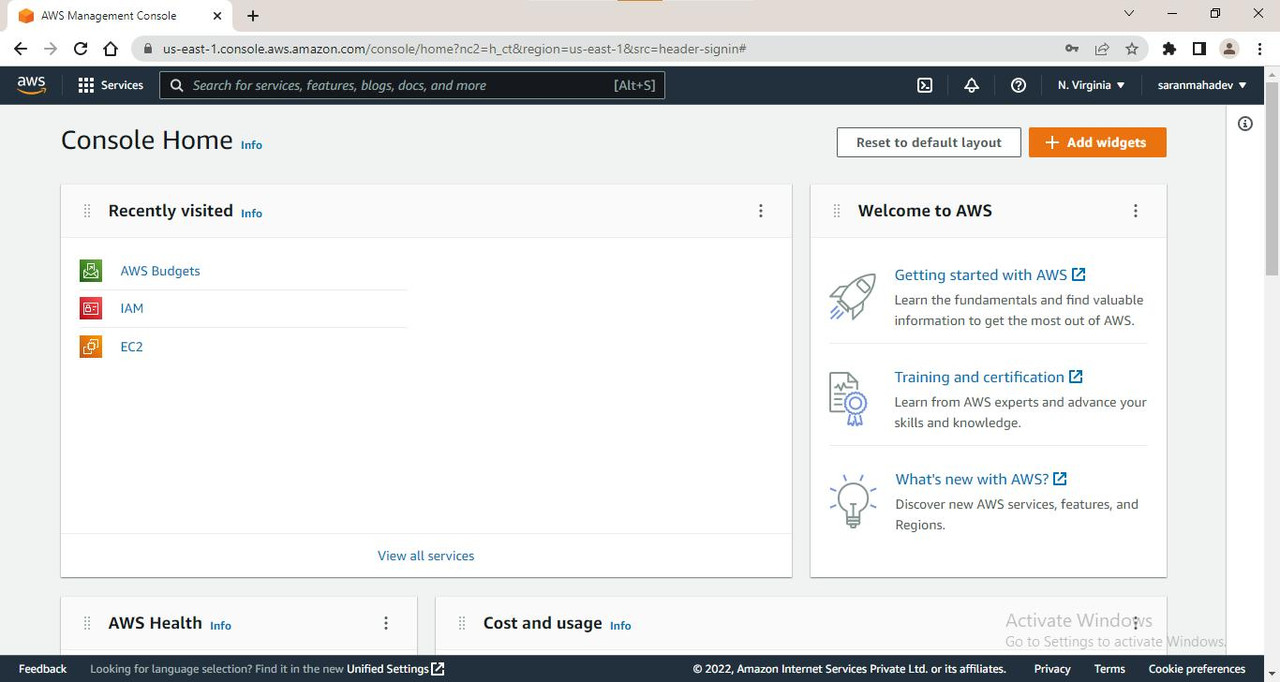Open the Welcome to AWS widget options menu
This screenshot has width=1280, height=682.
[x=1135, y=211]
